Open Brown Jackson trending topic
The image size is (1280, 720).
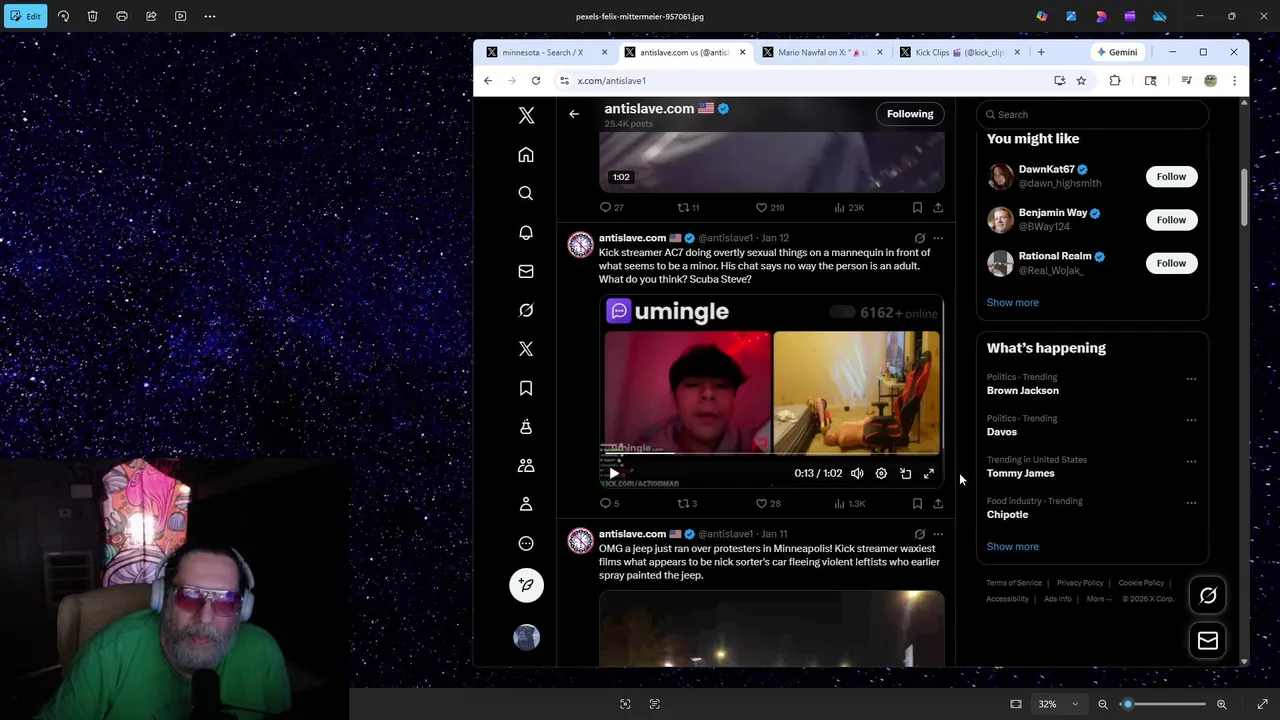[x=1022, y=391]
